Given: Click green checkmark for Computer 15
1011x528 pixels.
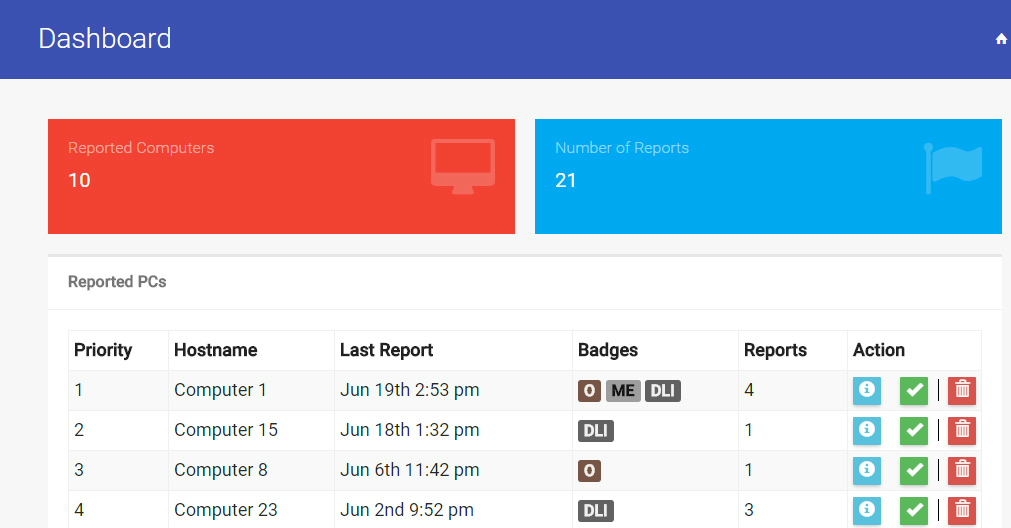Looking at the screenshot, I should pos(913,430).
